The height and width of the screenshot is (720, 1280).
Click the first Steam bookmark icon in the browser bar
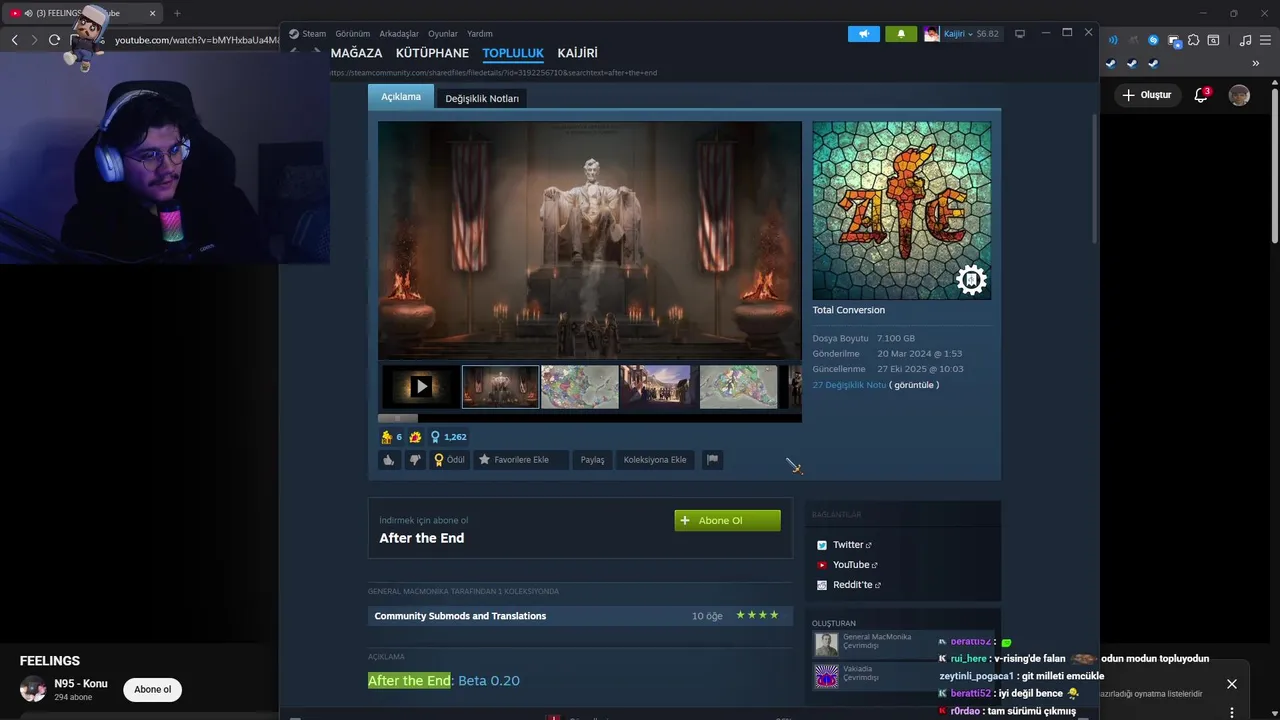(x=1110, y=63)
